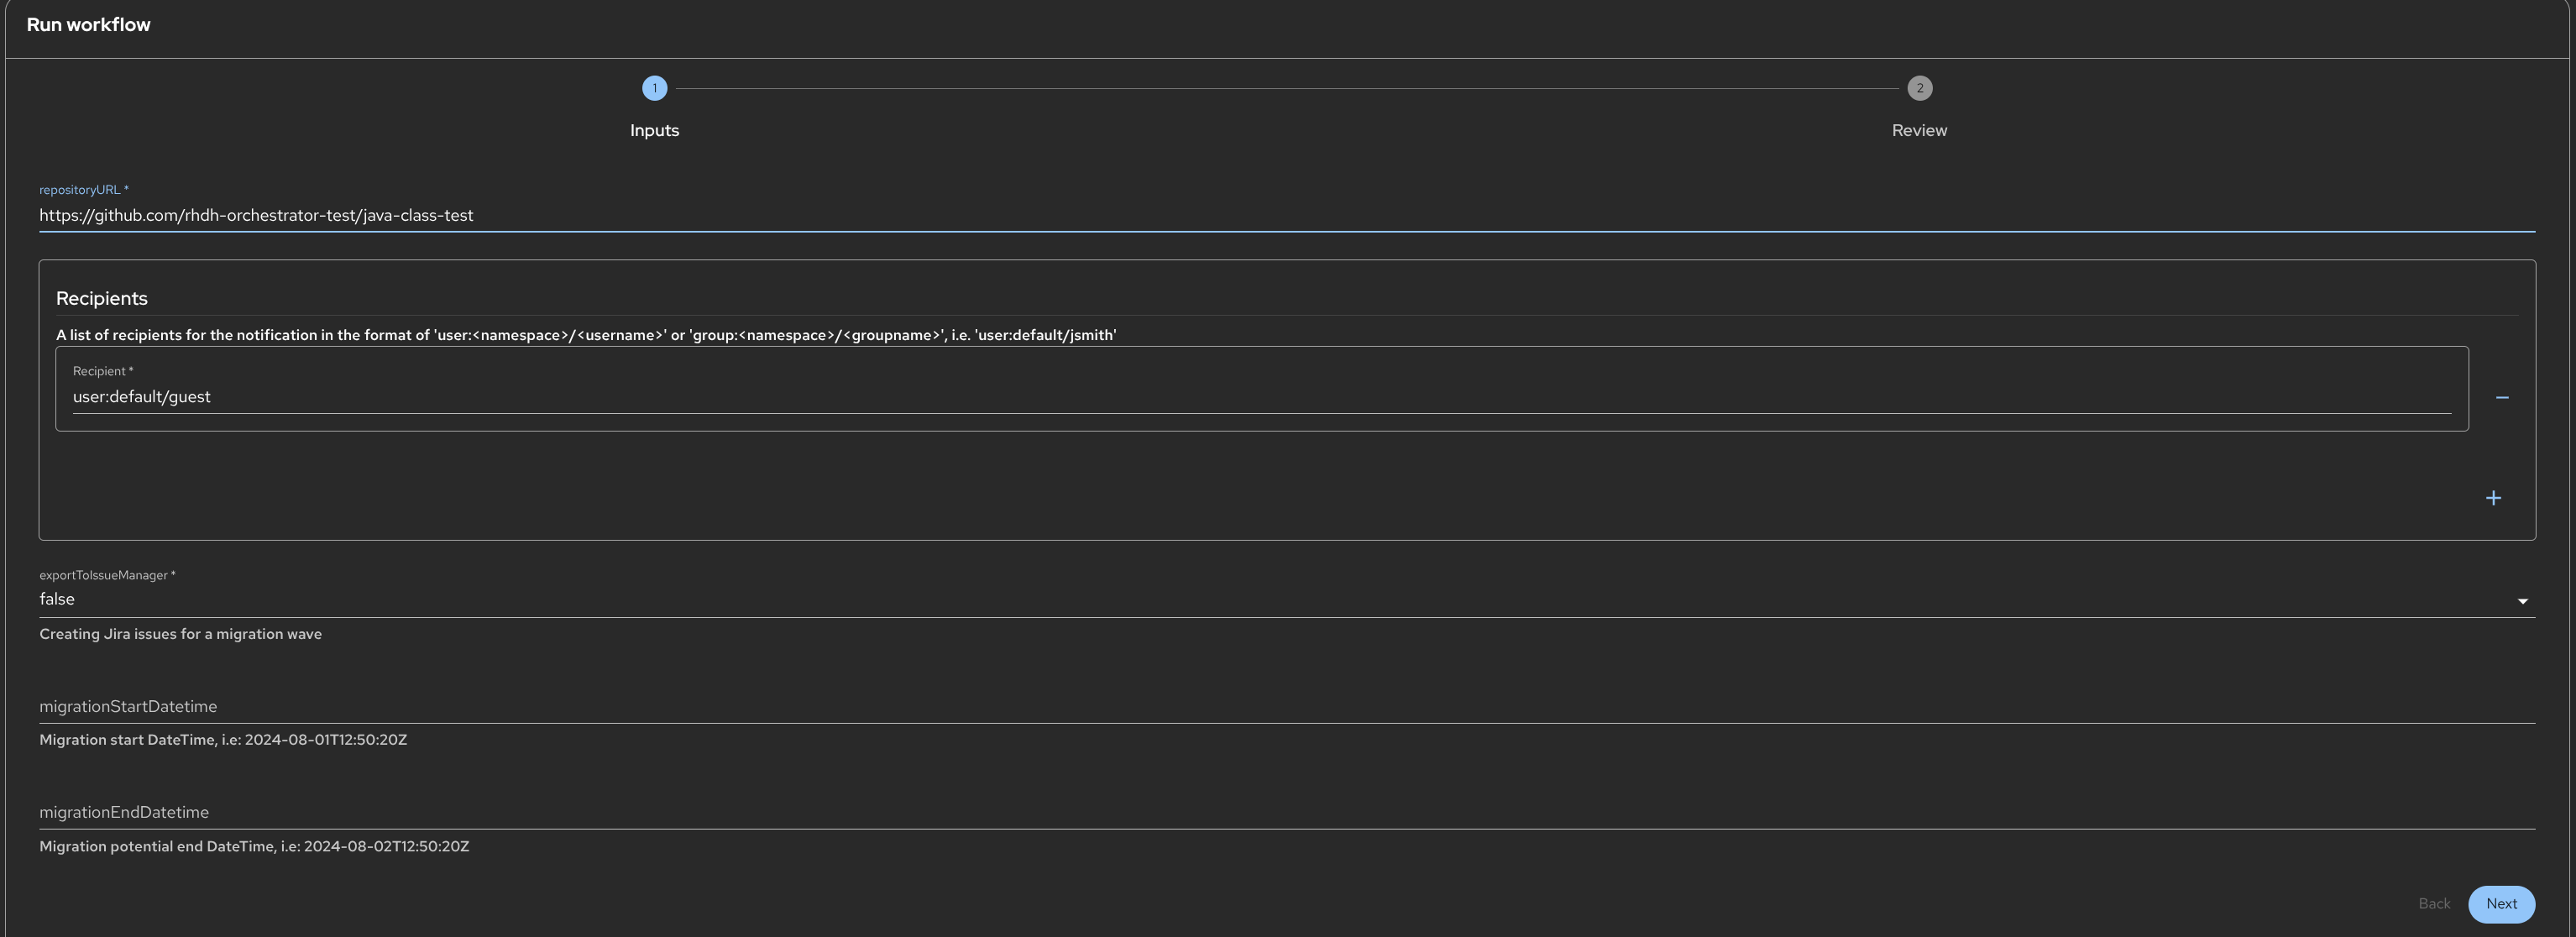
Task: Click the 'Creating Jira issues' helper text
Action: click(x=180, y=634)
